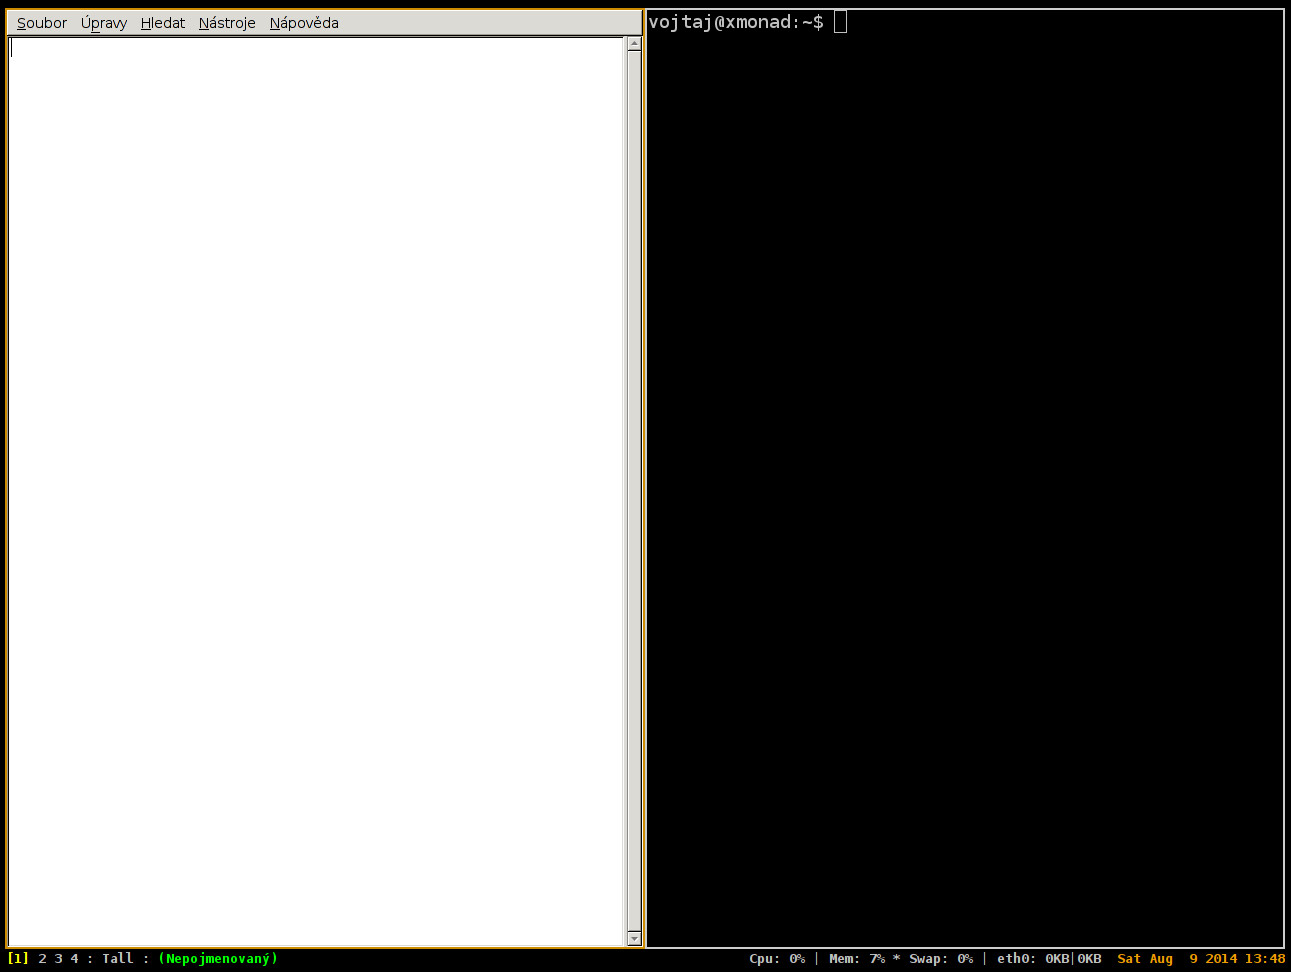Switch to workspace 4 in the status bar

tap(74, 959)
